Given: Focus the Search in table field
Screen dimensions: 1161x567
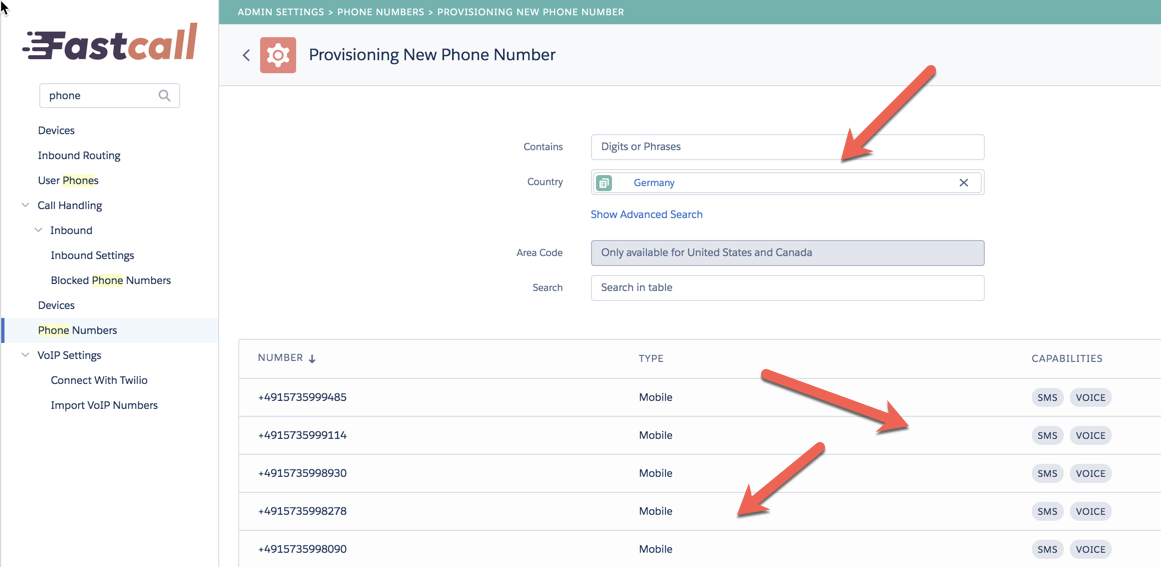Looking at the screenshot, I should click(x=788, y=288).
